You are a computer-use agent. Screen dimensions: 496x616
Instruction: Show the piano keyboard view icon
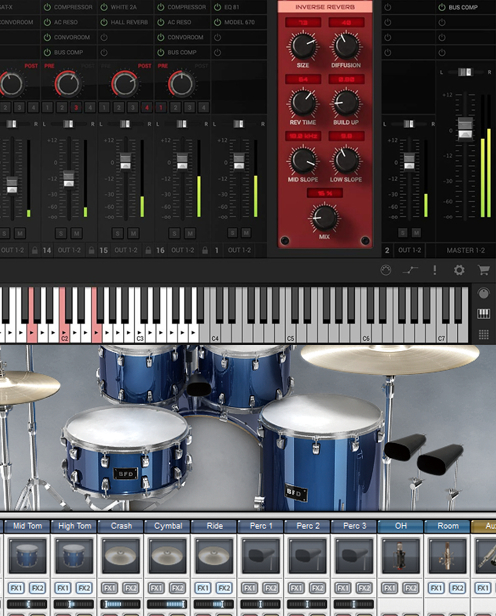coord(483,314)
